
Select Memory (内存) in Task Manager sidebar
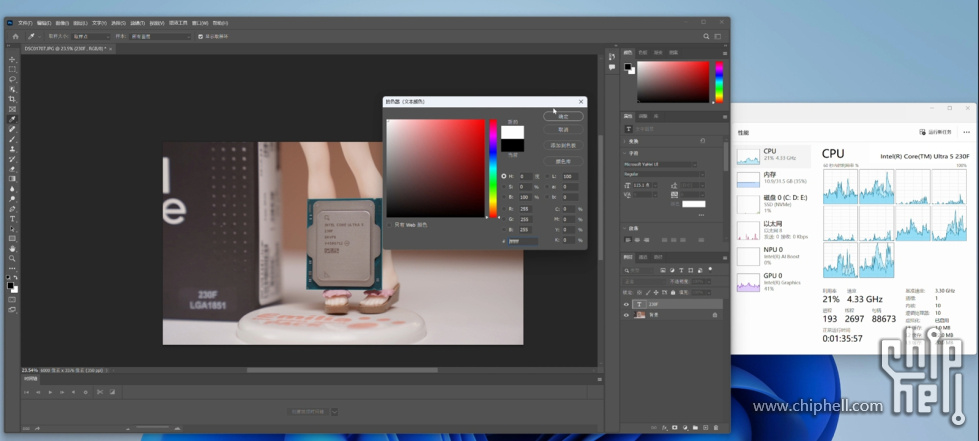pyautogui.click(x=773, y=179)
